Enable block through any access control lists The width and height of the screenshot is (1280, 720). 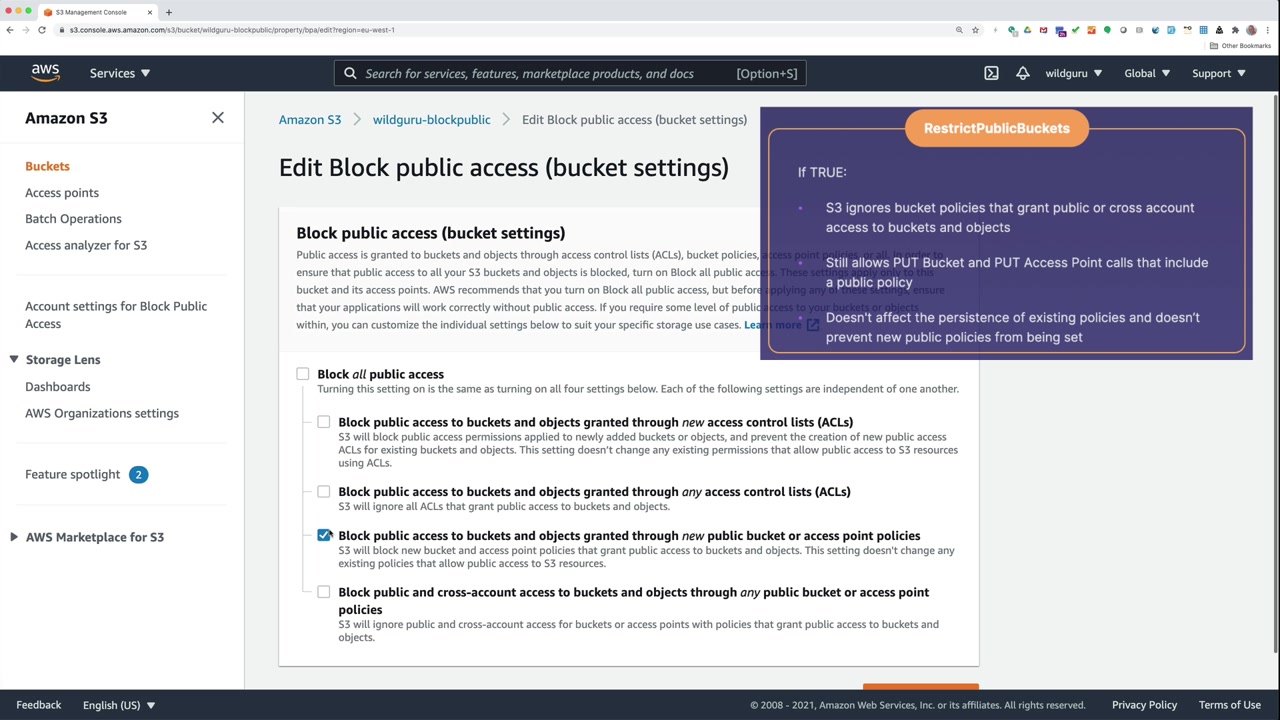324,491
